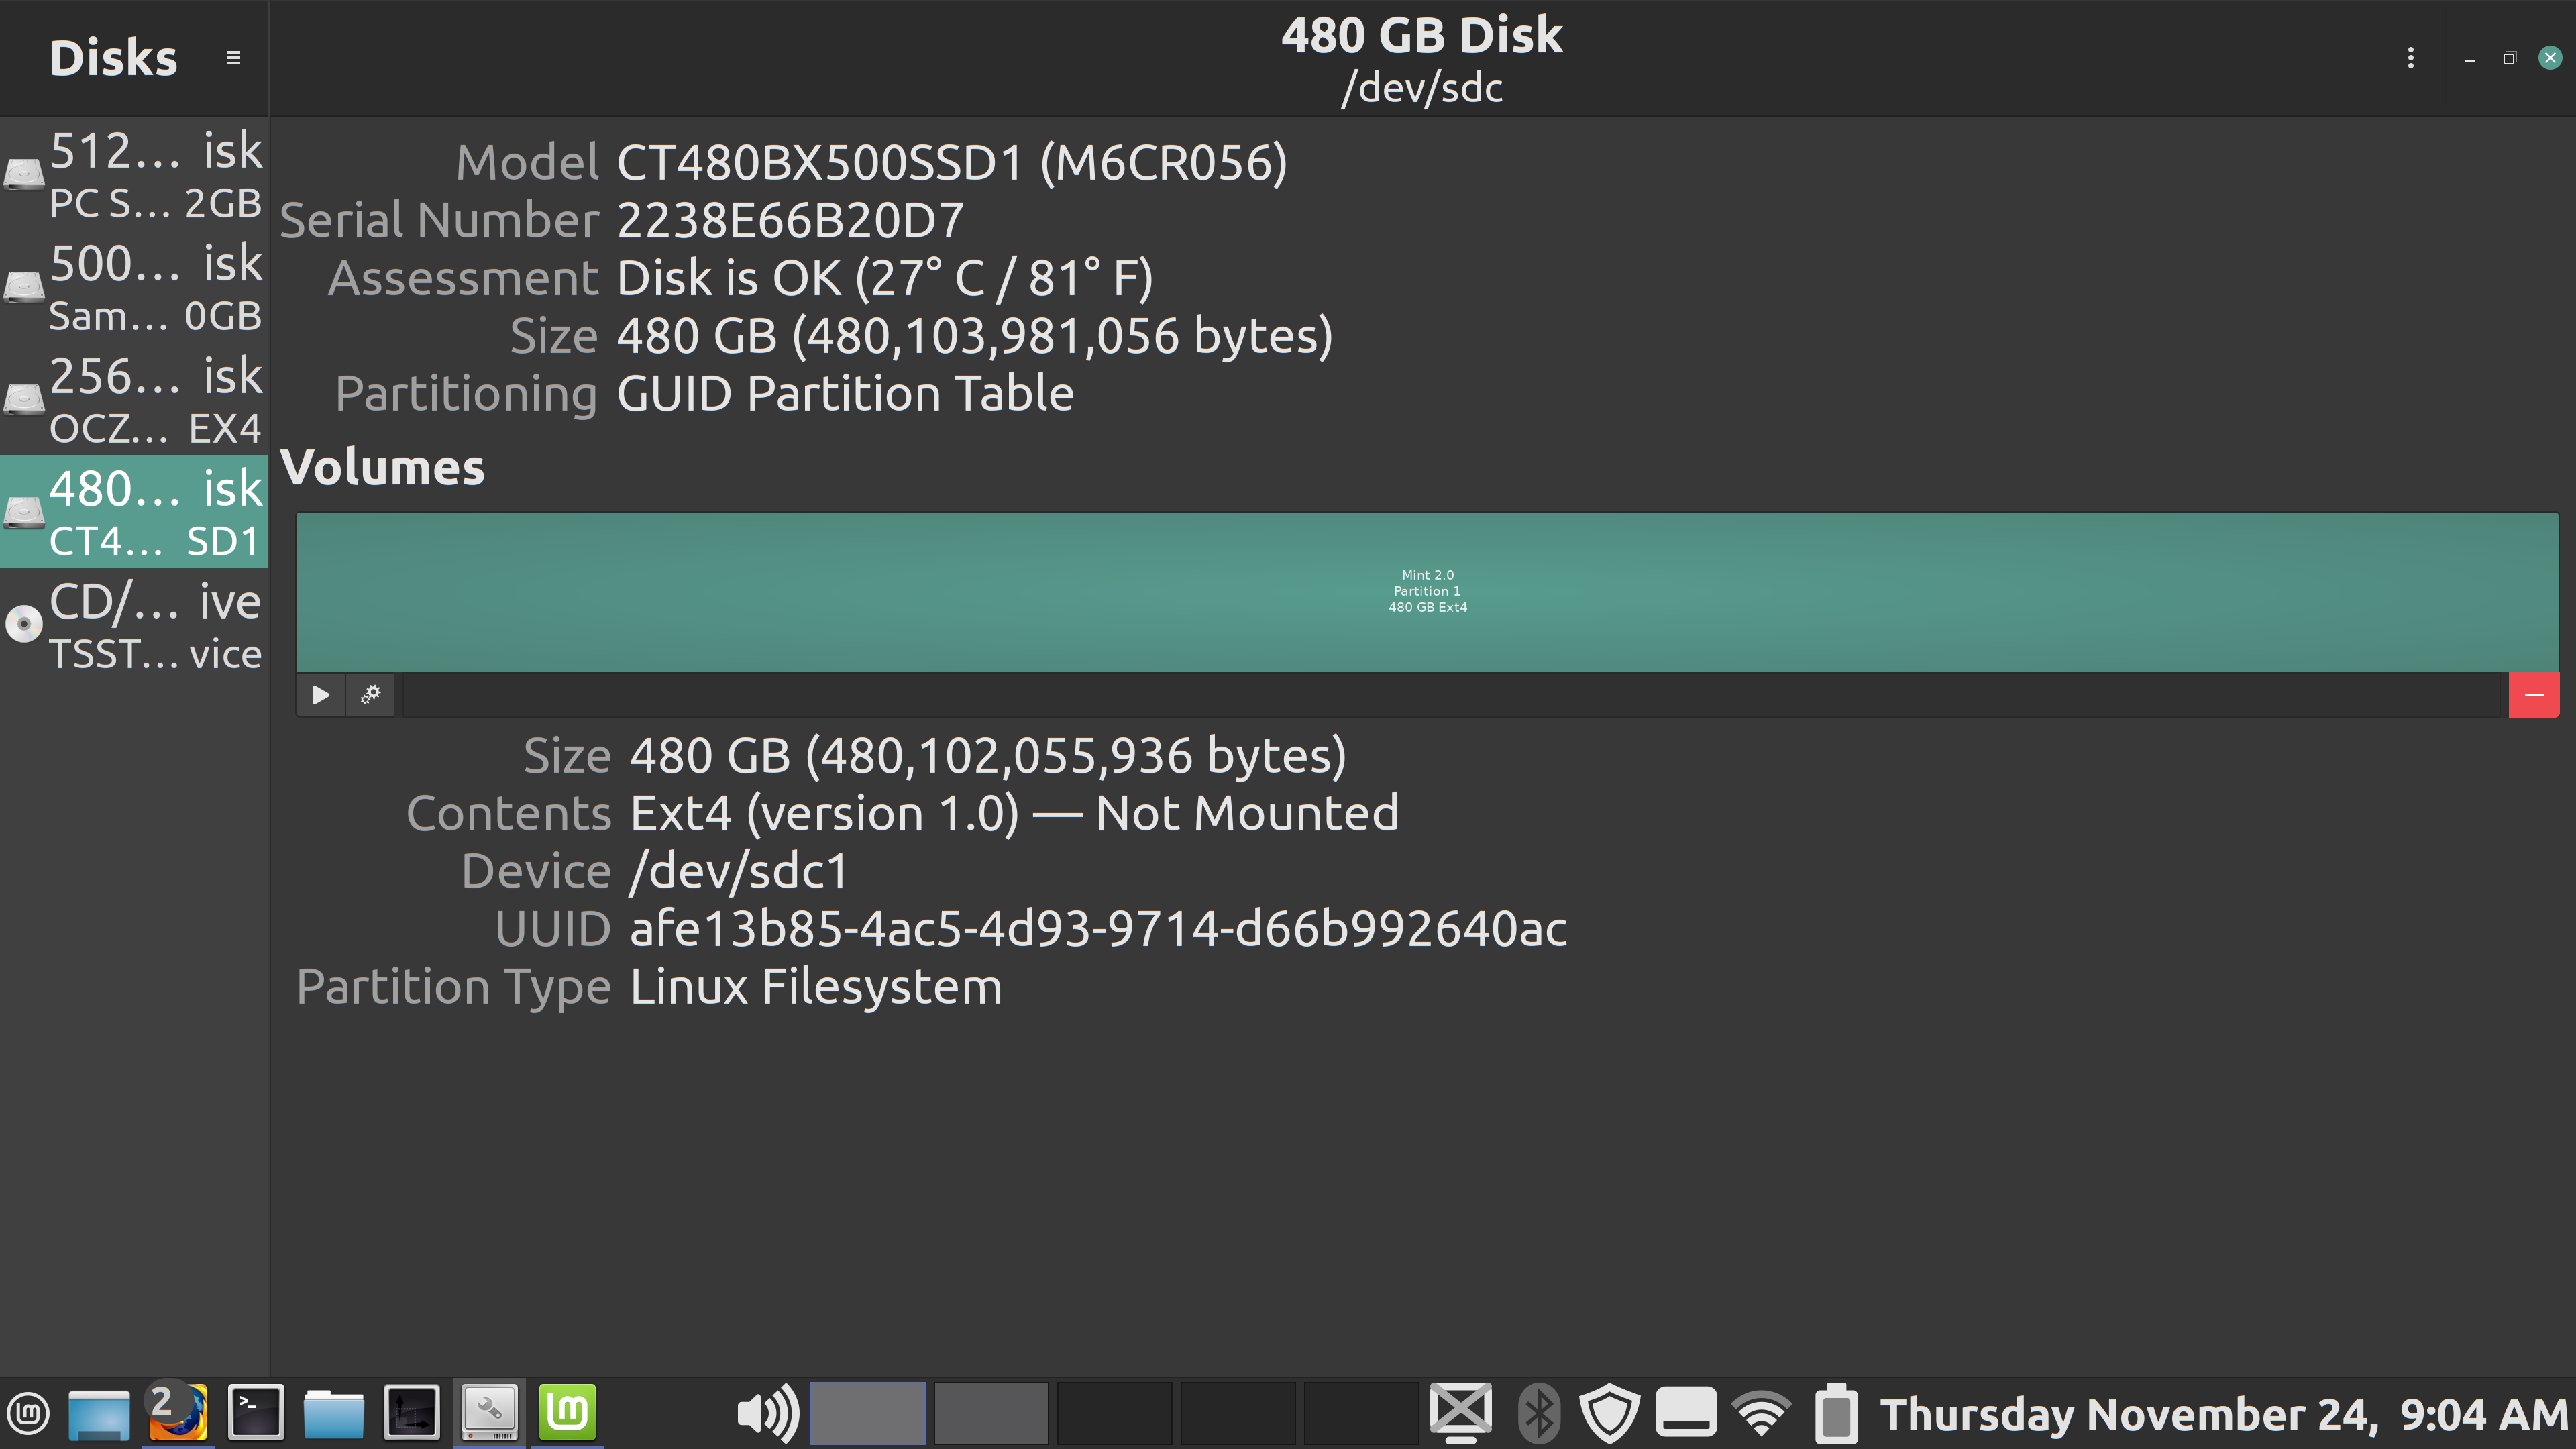Switch to the fourth workspace
The image size is (2576, 1449).
(x=1238, y=1413)
